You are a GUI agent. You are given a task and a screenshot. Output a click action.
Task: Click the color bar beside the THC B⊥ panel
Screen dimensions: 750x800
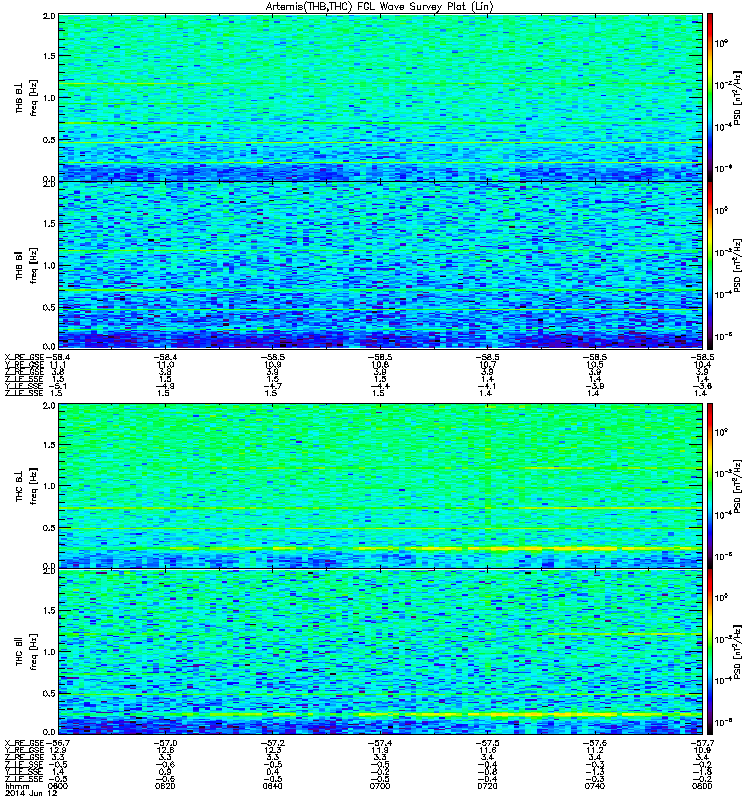click(710, 486)
